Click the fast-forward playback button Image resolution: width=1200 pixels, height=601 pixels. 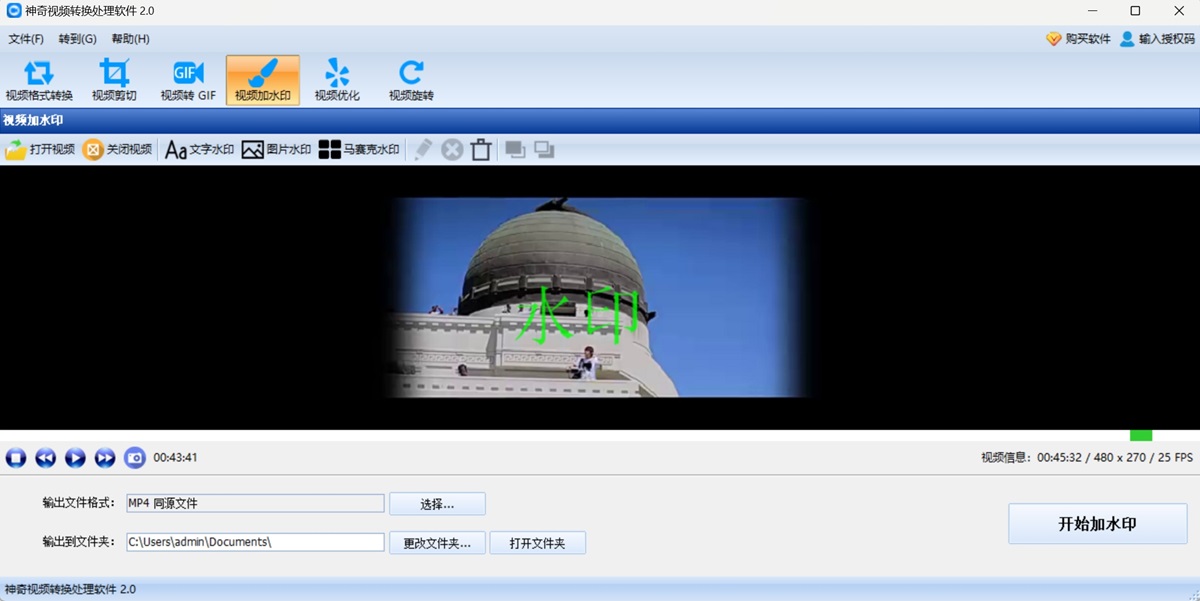pos(105,458)
